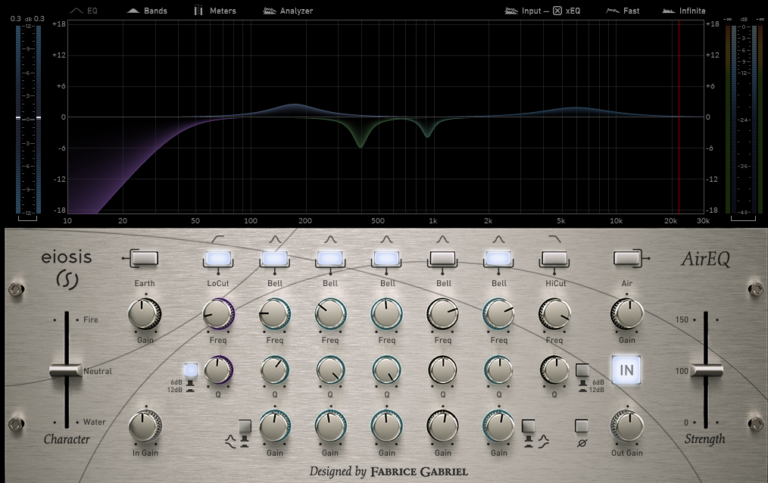Toggle the phase invert button
Image resolution: width=768 pixels, height=483 pixels.
click(581, 426)
